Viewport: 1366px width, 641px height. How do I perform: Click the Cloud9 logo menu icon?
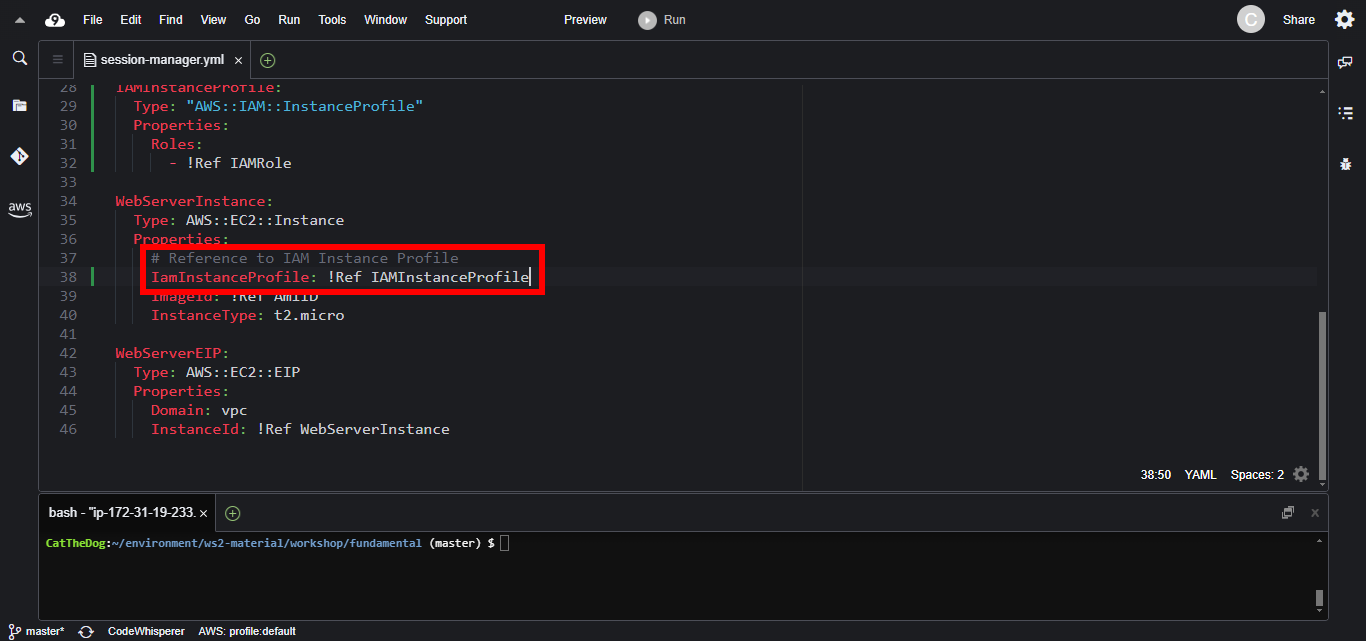coord(55,20)
